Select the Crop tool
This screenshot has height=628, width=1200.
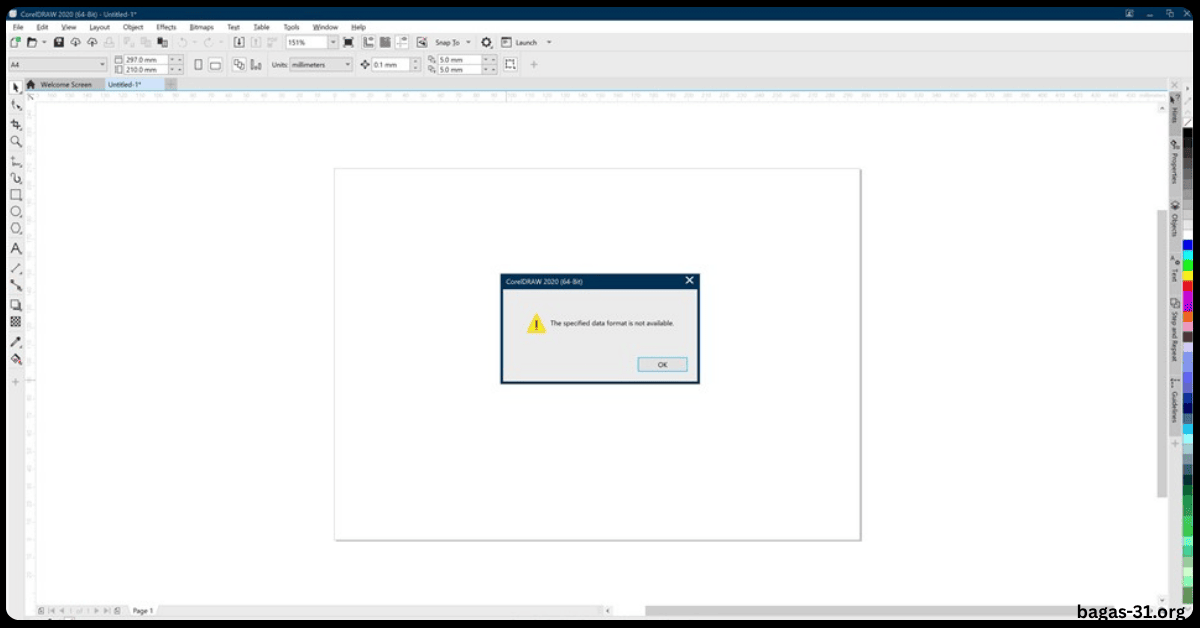15,124
